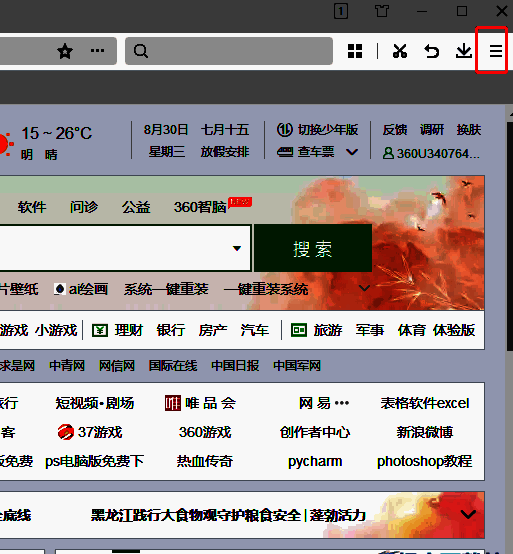Click the 37游戏 logo icon
Screen dimensions: 513x554
(x=66, y=432)
